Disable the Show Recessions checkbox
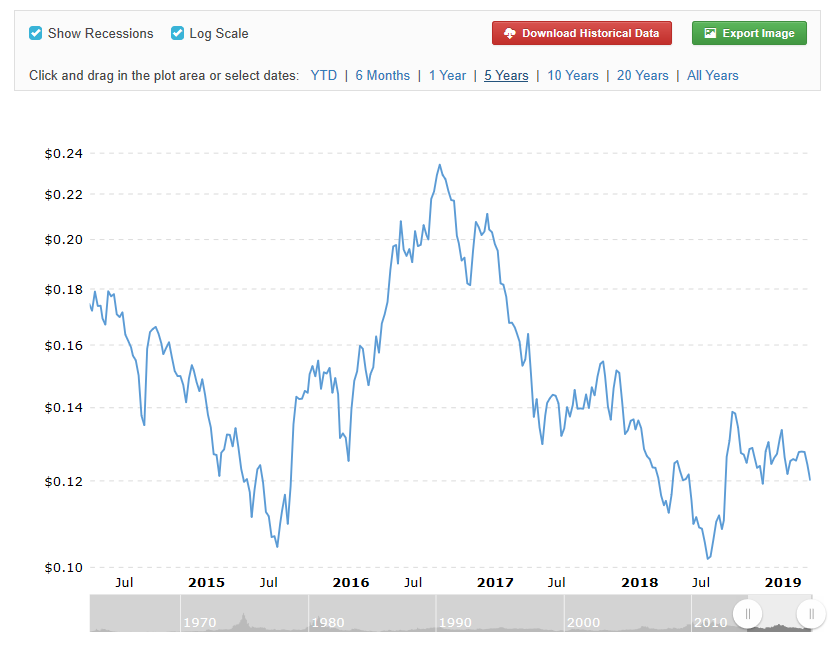 (x=35, y=32)
